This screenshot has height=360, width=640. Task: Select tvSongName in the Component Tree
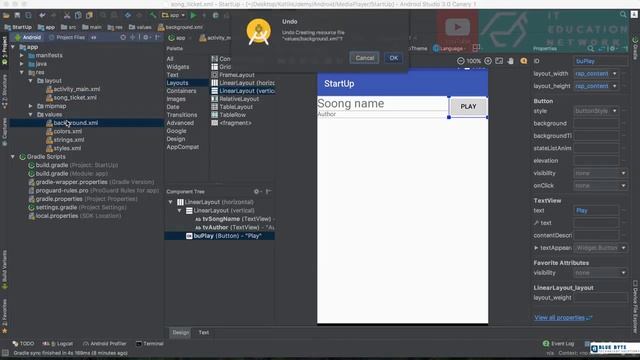[x=234, y=219]
